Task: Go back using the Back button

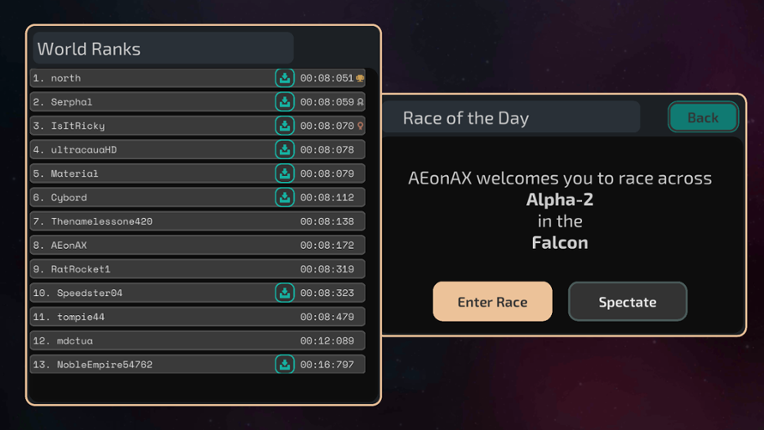Action: point(703,118)
